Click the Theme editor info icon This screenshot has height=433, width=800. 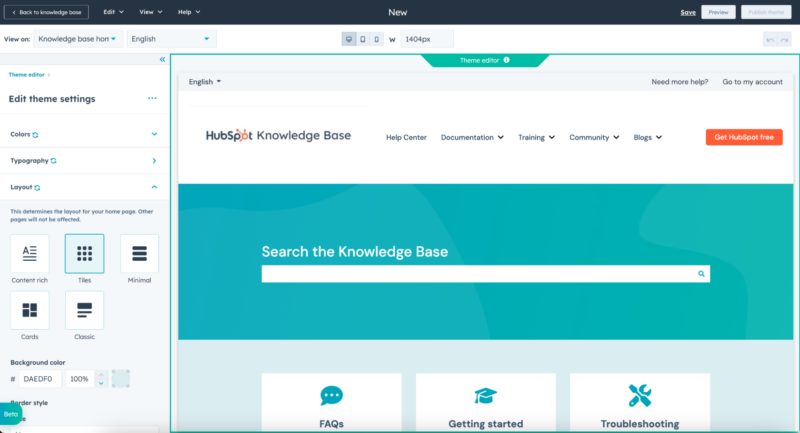pos(507,60)
